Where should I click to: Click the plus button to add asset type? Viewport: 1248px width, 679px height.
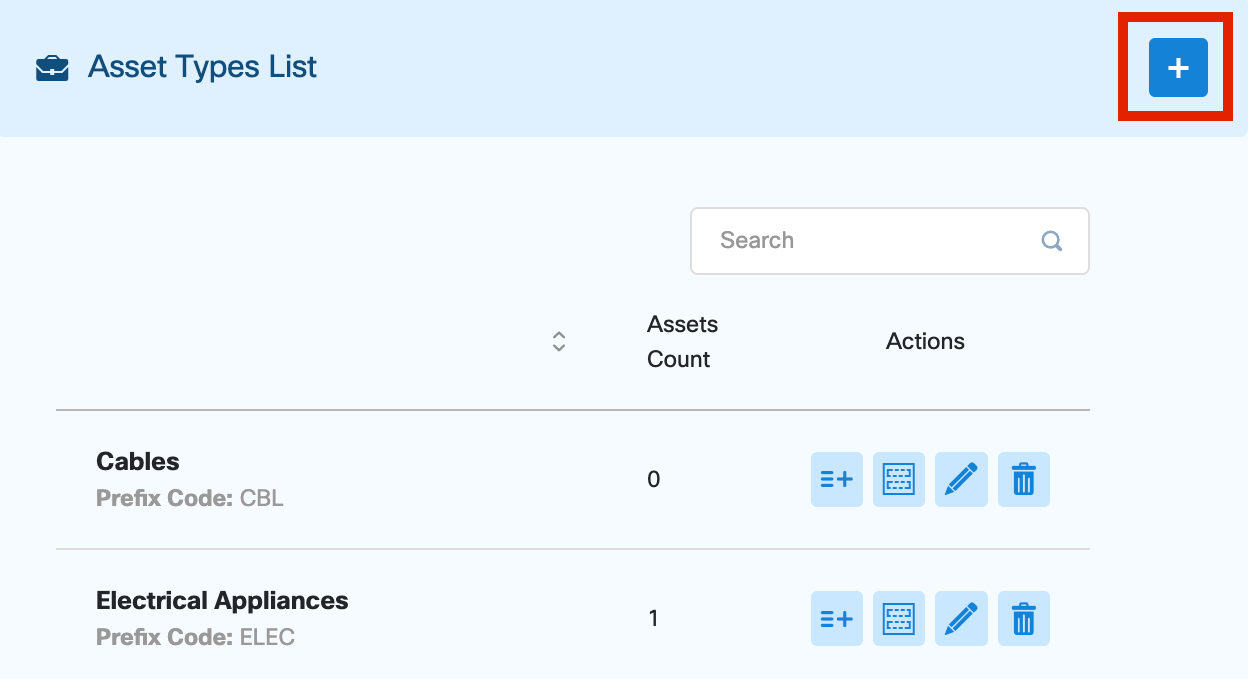(1176, 67)
